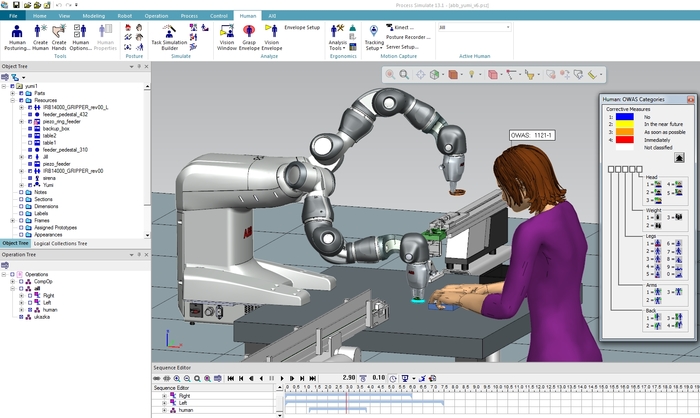Click the red timeline cursor in Sequence Editor
The image size is (700, 418).
(347, 402)
